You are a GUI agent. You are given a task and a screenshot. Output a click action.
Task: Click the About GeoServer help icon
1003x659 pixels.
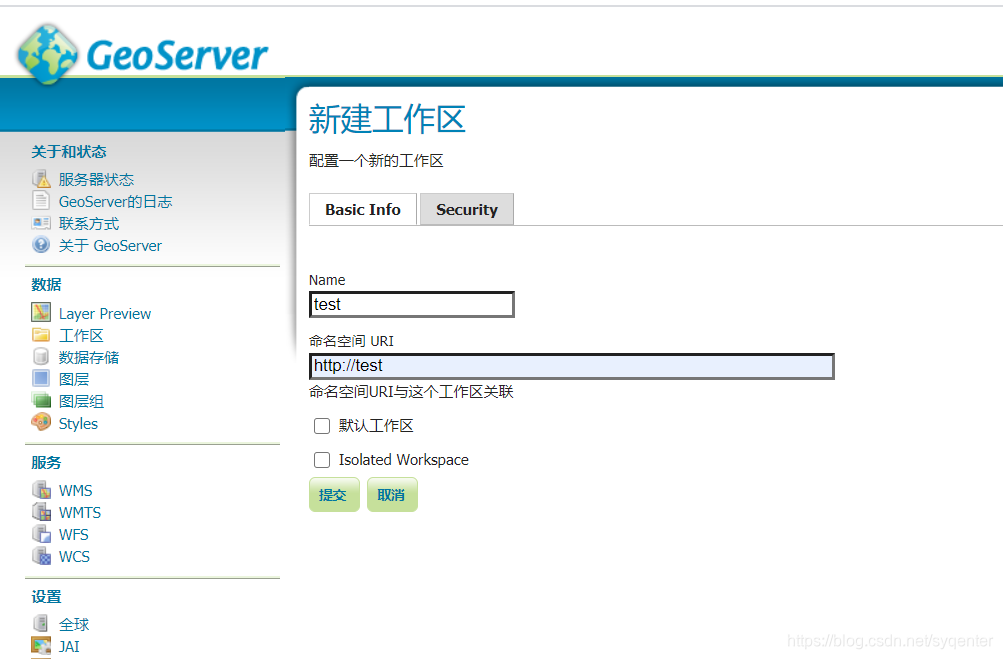coord(41,245)
